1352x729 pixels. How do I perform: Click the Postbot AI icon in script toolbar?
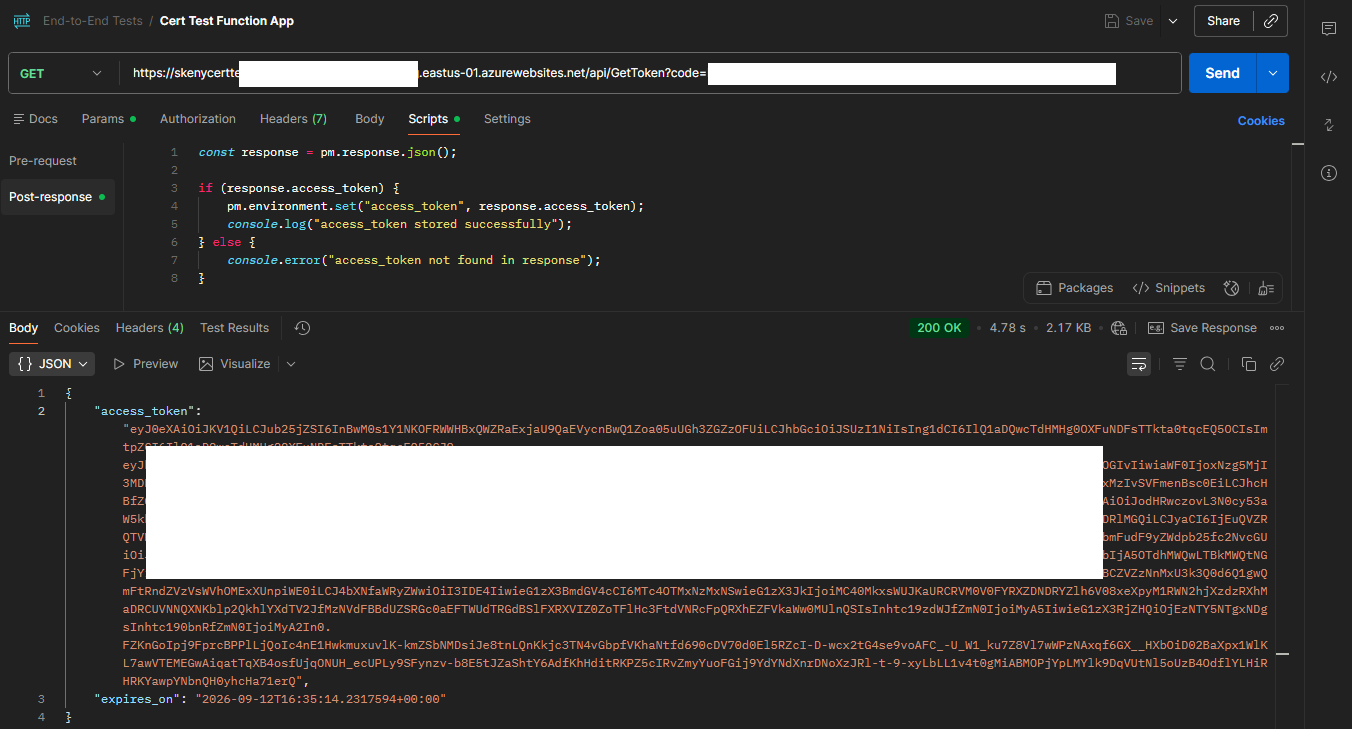point(1232,288)
